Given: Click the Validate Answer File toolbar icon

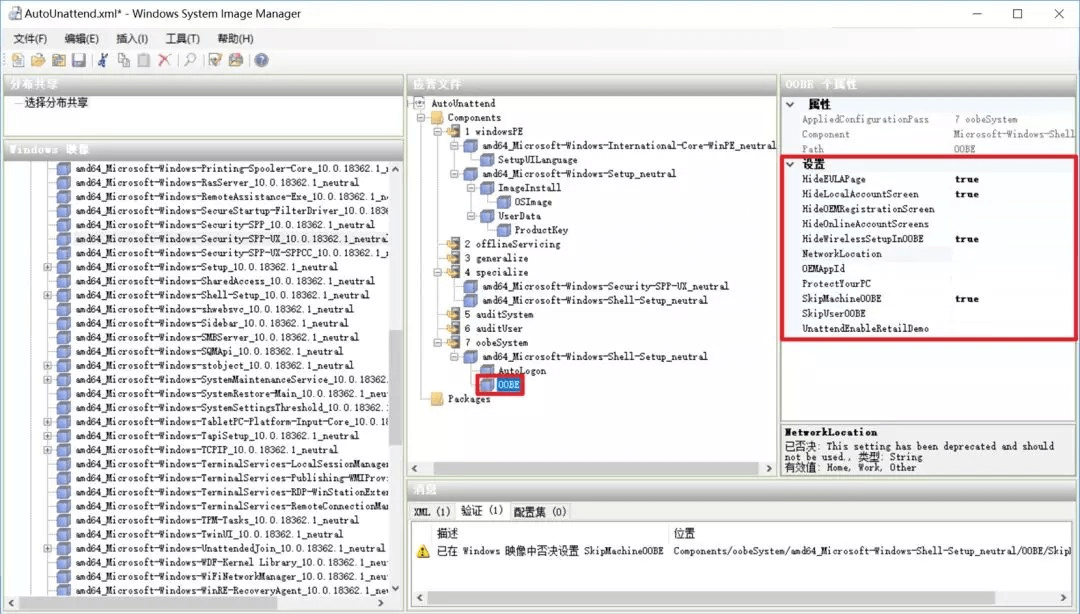Looking at the screenshot, I should [215, 61].
